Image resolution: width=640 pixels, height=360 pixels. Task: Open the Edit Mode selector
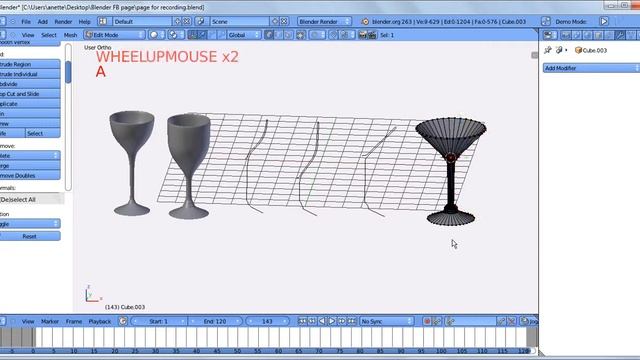115,35
